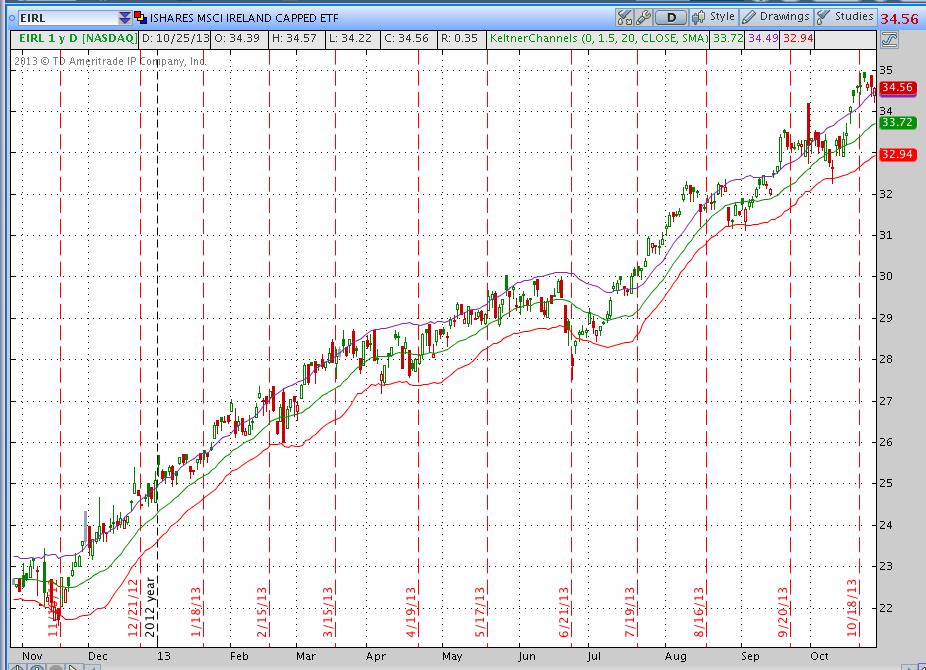Click the Apr label on the time axis
Viewport: 926px width, 670px height.
tap(376, 656)
